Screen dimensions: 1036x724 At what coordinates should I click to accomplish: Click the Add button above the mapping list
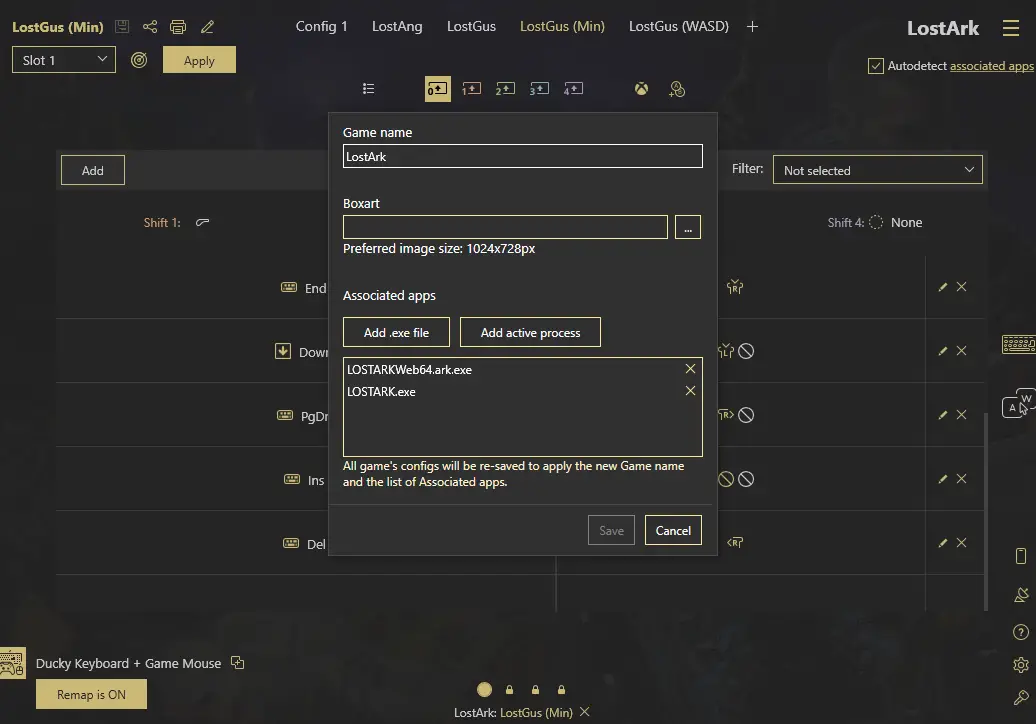(92, 170)
